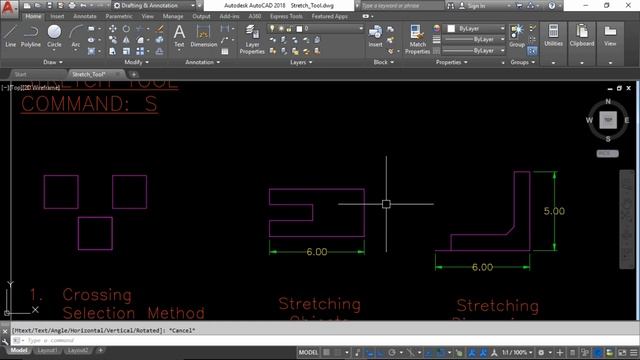
Task: Switch to the Start file tab
Action: tap(20, 74)
